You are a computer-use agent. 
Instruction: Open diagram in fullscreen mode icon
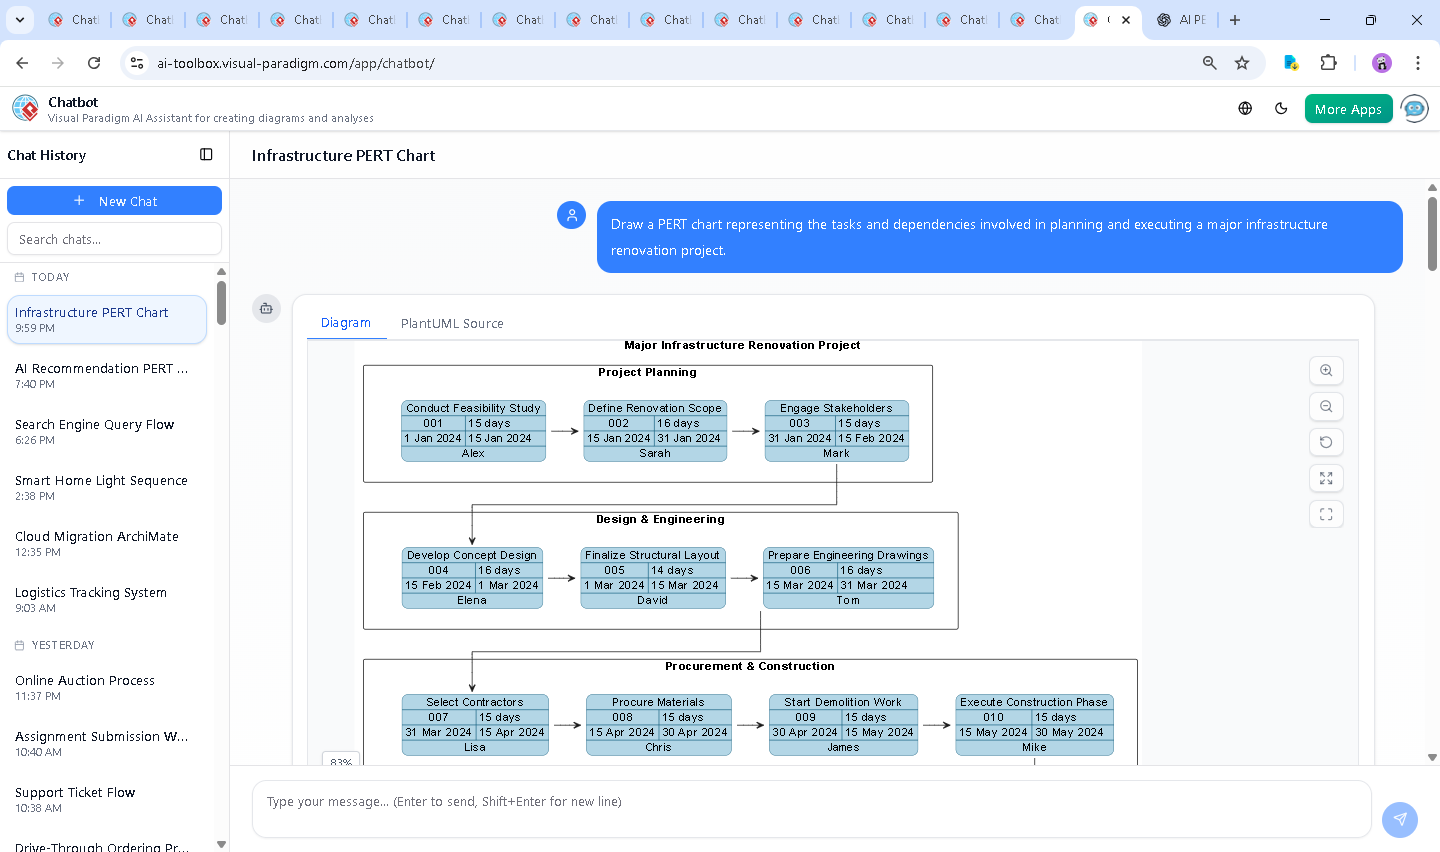[1326, 515]
